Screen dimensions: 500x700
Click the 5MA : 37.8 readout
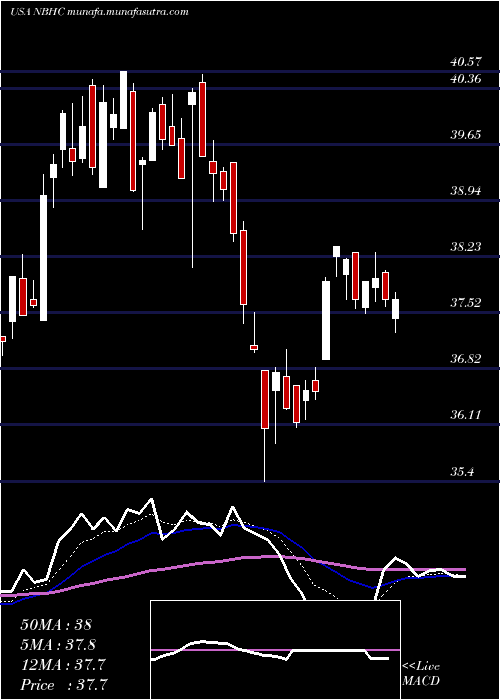coord(58,645)
